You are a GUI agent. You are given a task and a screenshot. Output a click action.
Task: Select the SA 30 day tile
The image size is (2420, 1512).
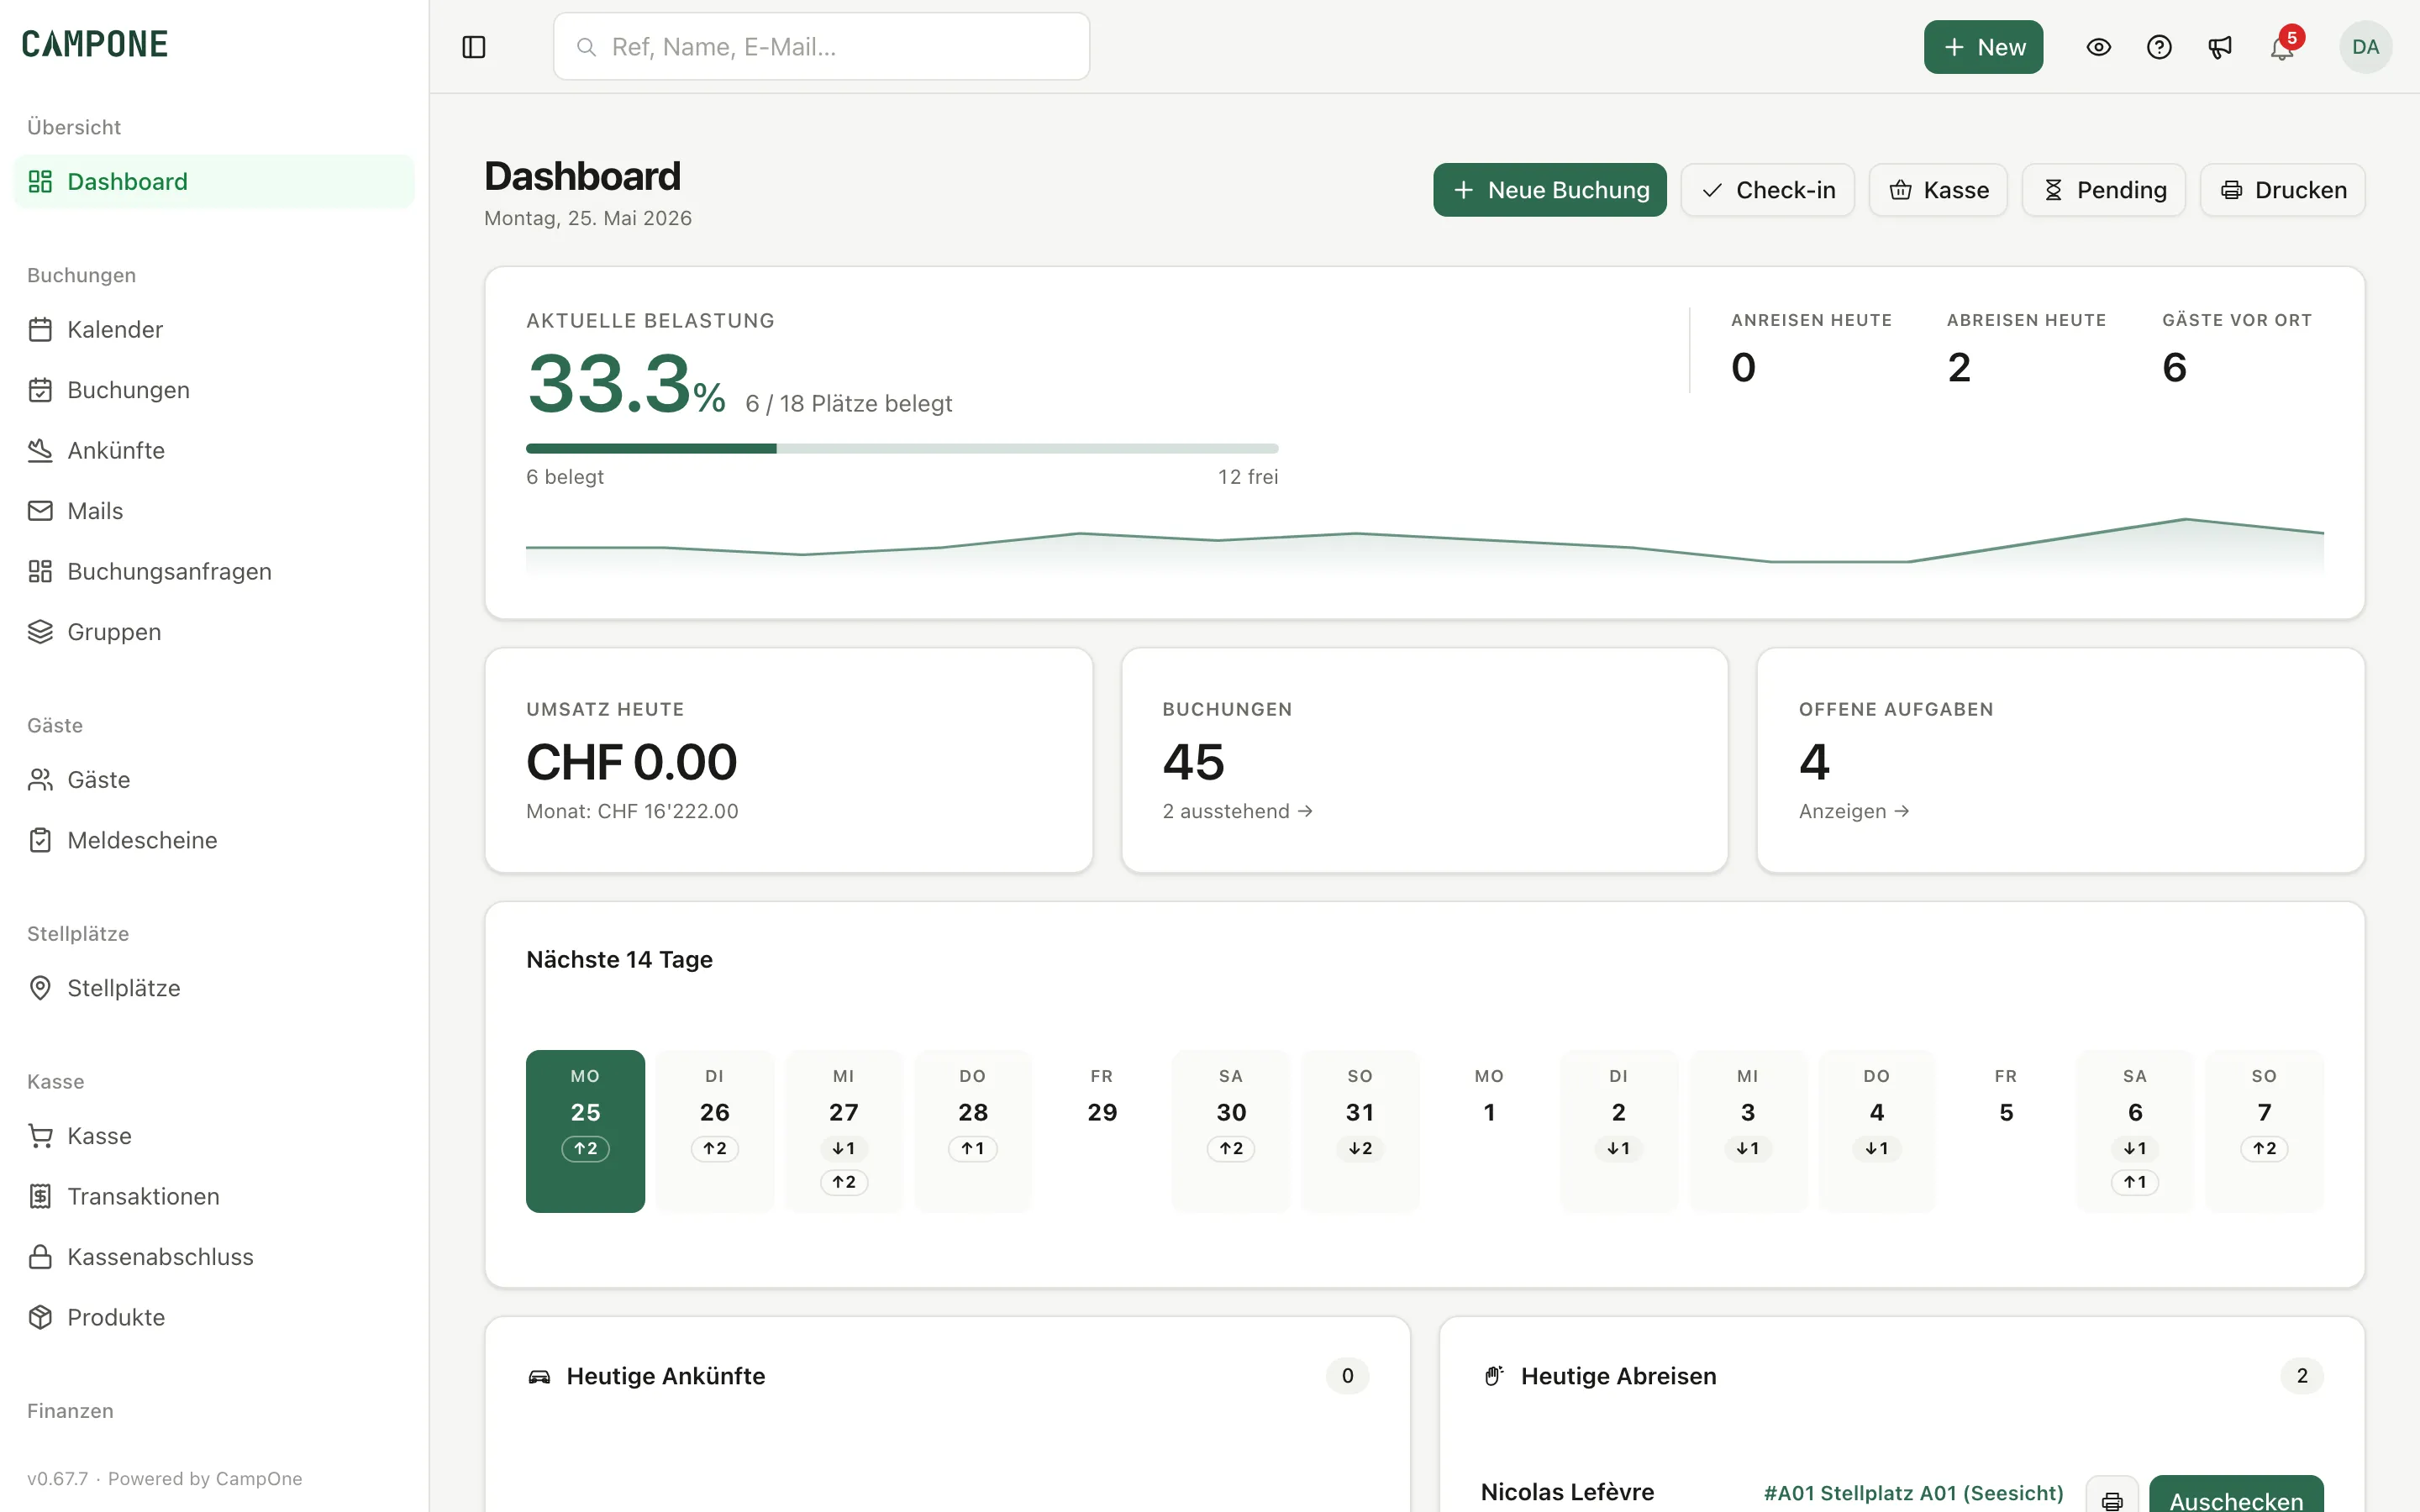tap(1231, 1131)
